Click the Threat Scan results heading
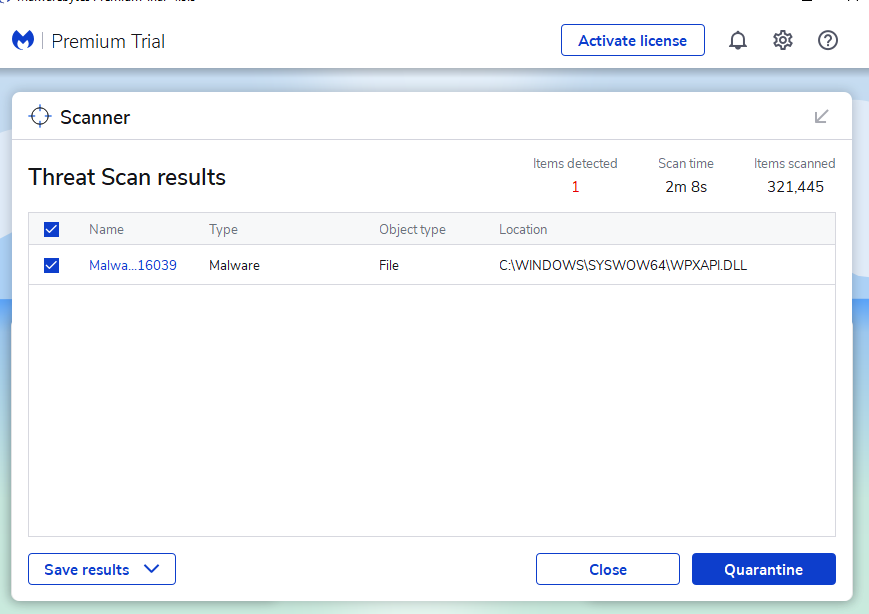The height and width of the screenshot is (614, 869). (127, 177)
